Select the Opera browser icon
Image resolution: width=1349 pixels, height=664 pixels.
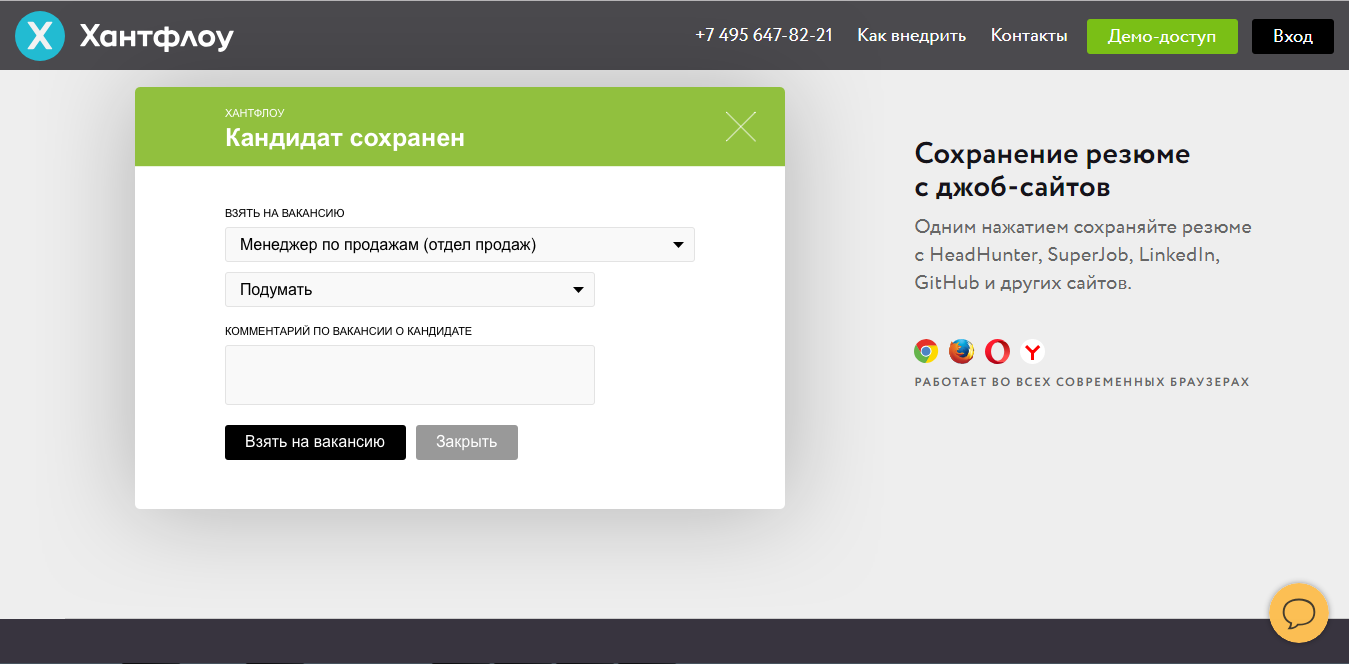pyautogui.click(x=996, y=351)
